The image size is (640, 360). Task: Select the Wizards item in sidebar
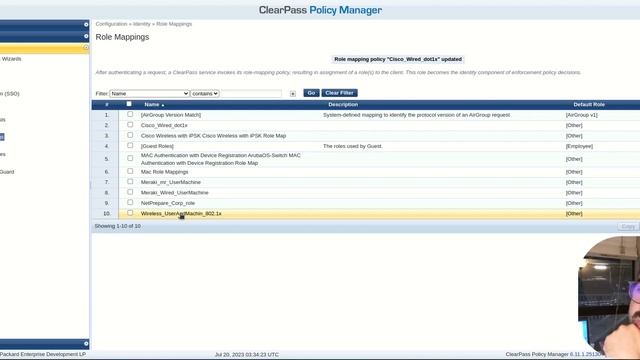point(11,59)
